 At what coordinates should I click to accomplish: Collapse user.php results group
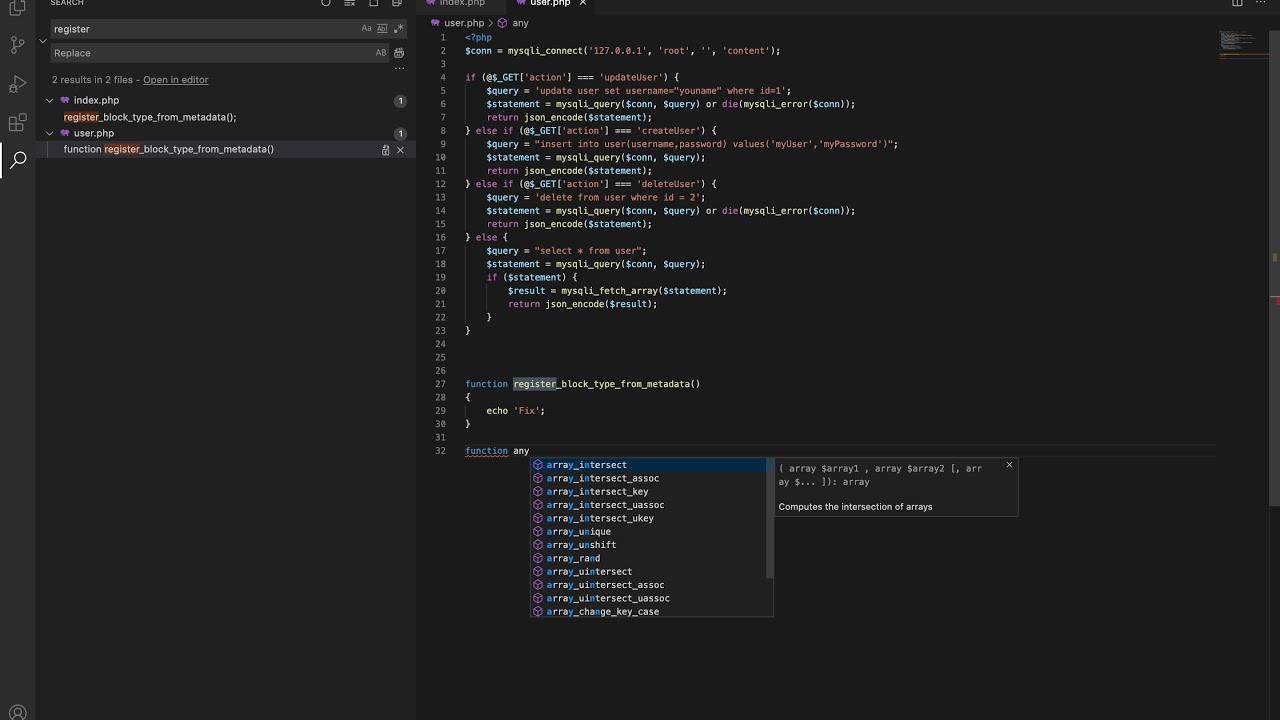coord(49,133)
